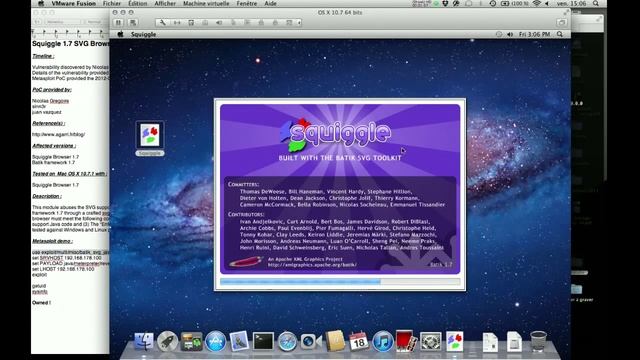Open Launchpad rocket icon in Dock
640x360 pixels.
(x=167, y=341)
